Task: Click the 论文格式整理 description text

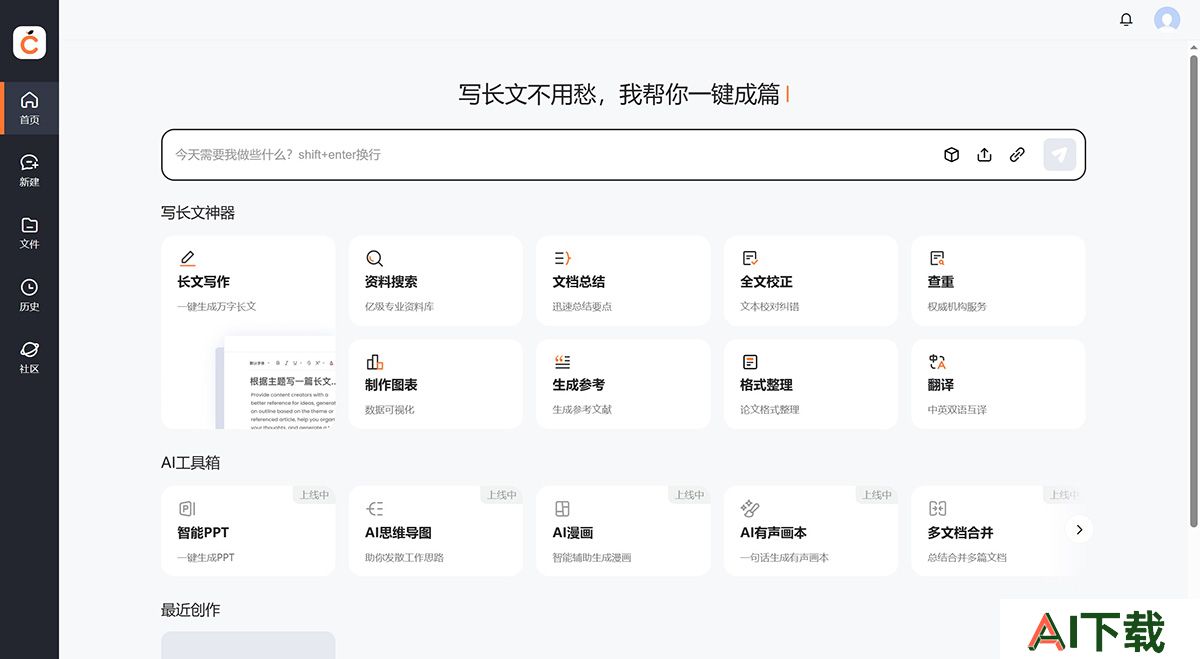Action: click(x=770, y=410)
